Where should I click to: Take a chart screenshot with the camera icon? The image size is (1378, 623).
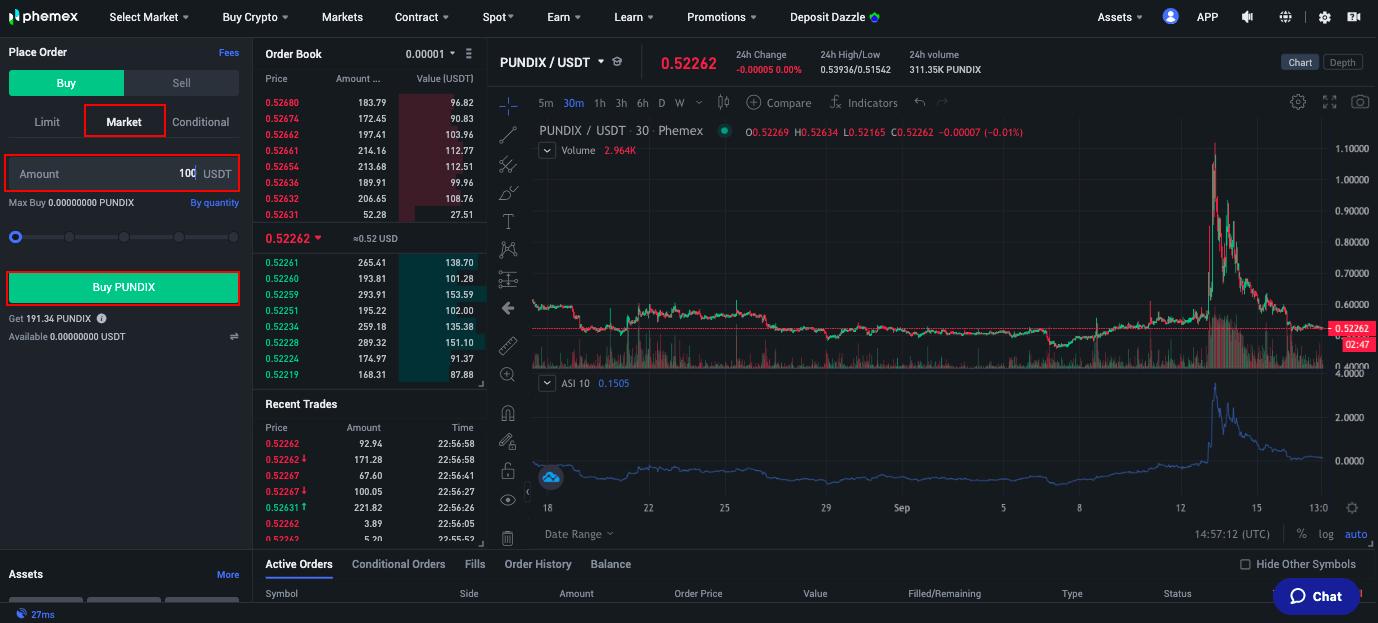(1359, 101)
